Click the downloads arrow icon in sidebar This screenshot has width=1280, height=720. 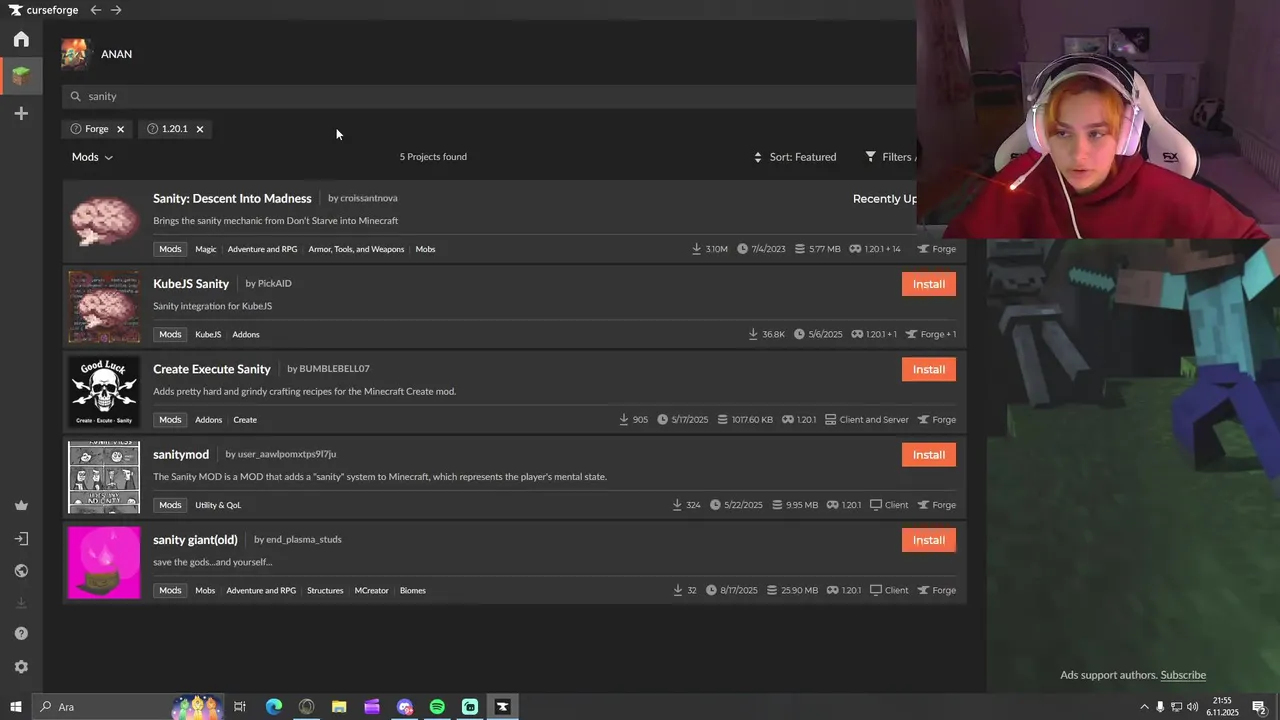pyautogui.click(x=21, y=603)
